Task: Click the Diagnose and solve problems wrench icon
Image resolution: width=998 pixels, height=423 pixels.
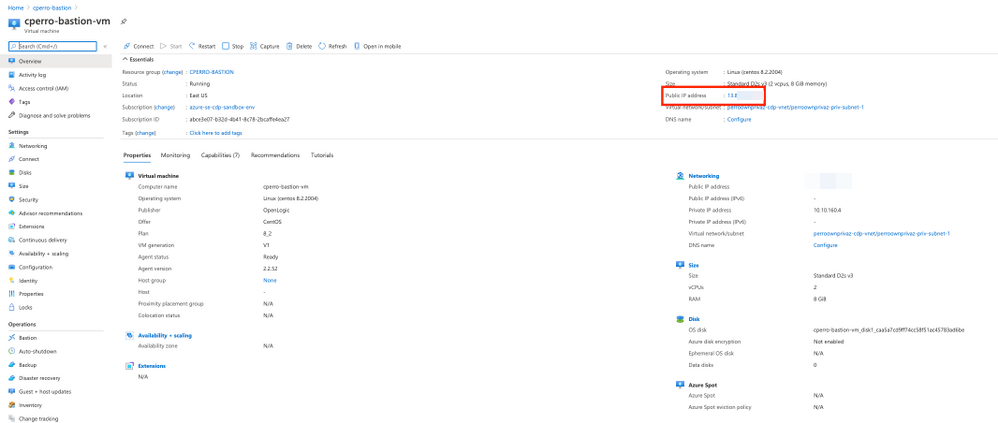Action: click(x=11, y=116)
